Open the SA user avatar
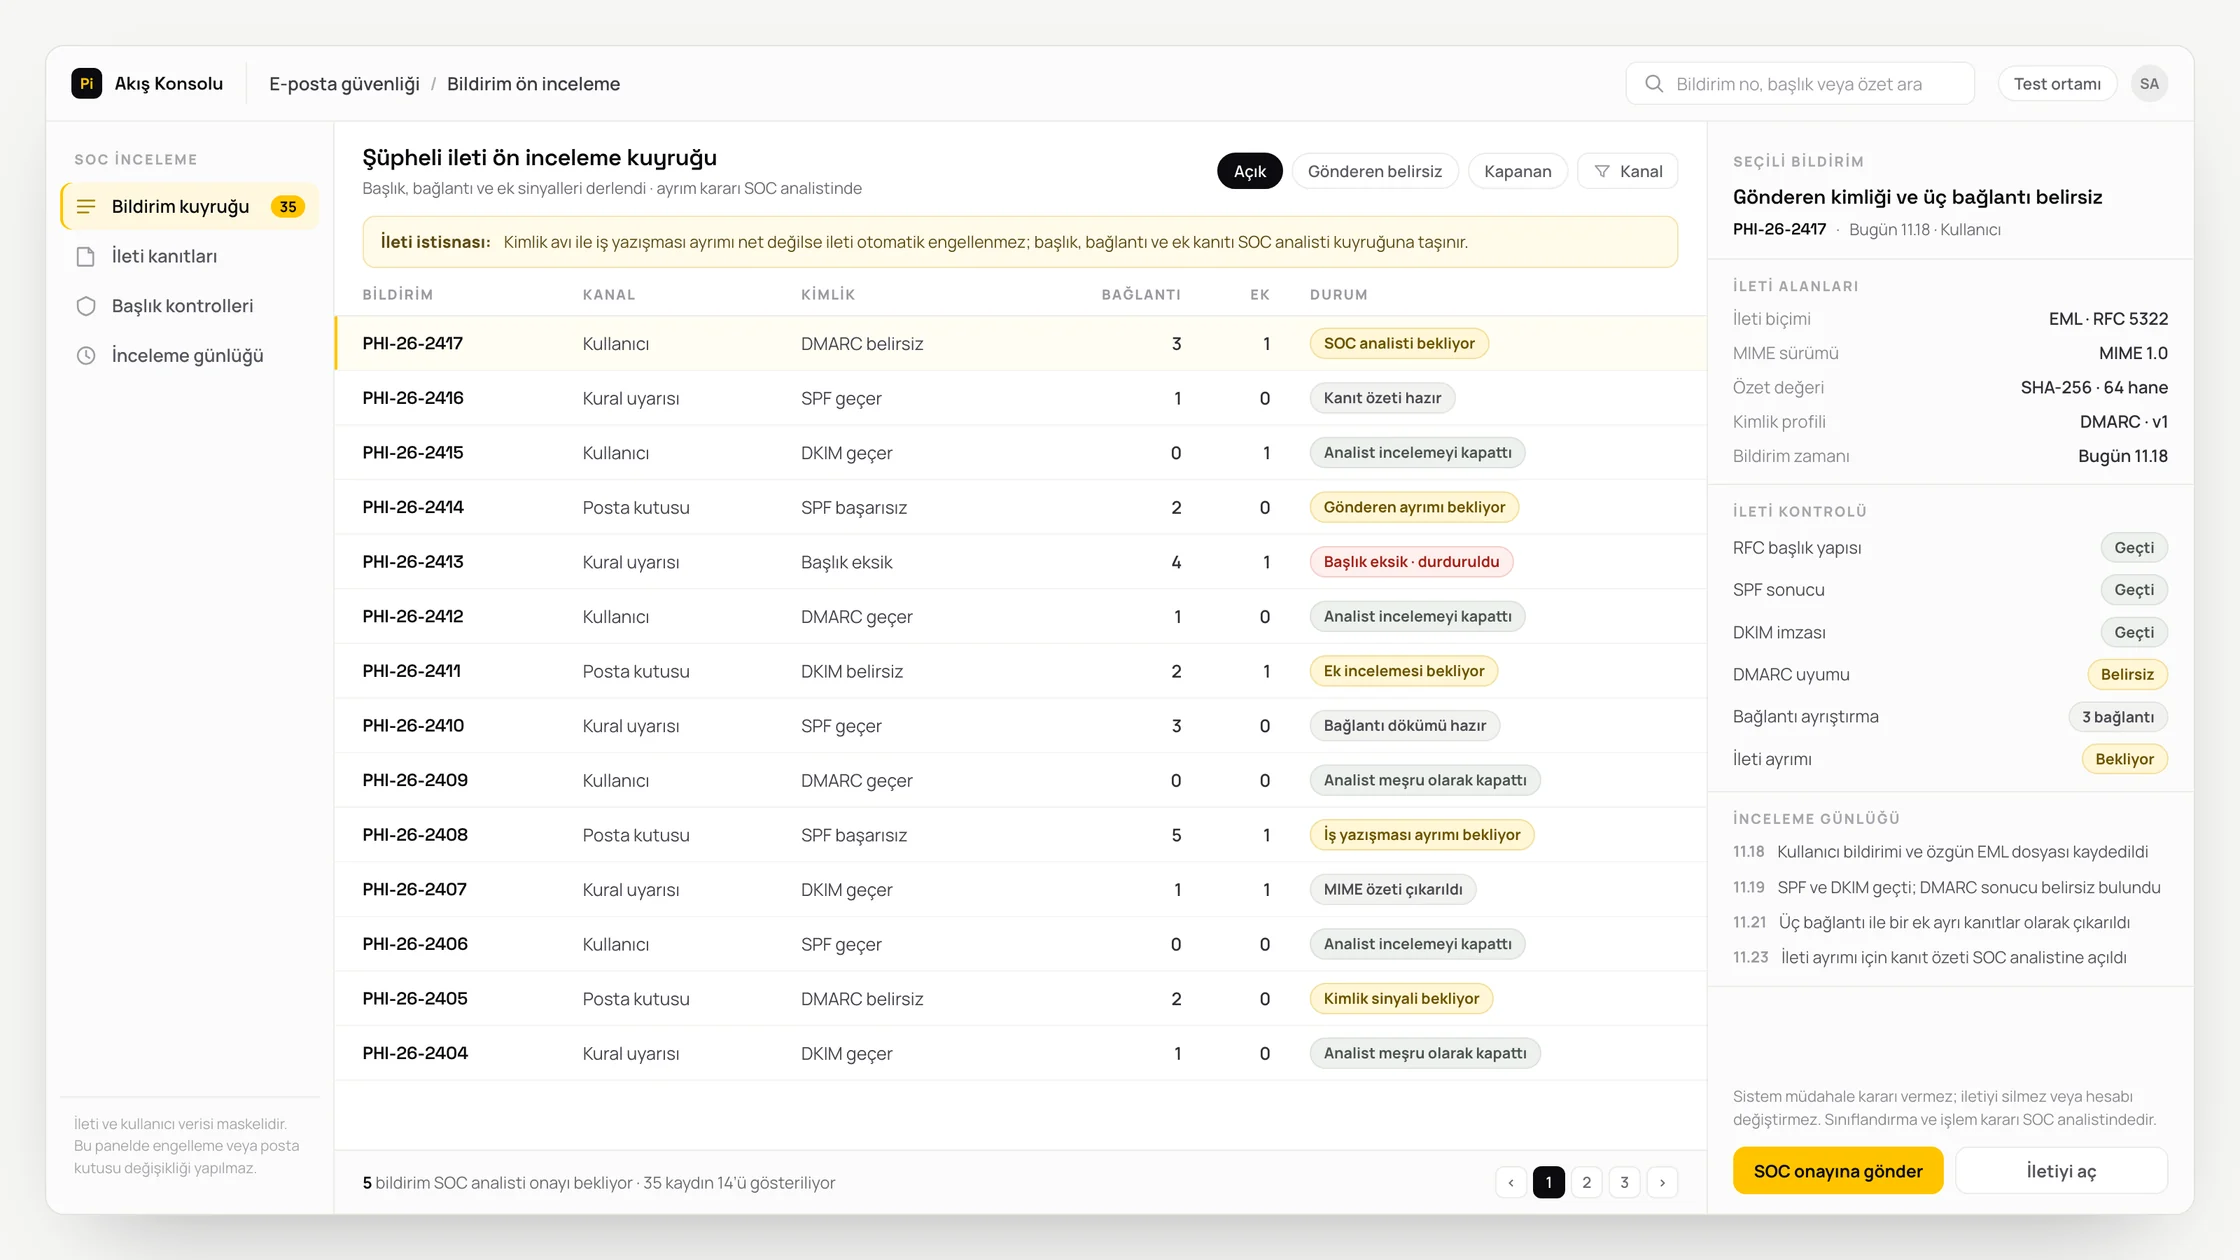Image resolution: width=2240 pixels, height=1260 pixels. 2149,84
